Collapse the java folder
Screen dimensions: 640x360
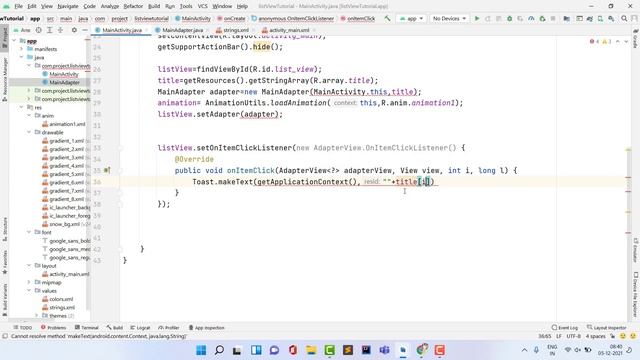tap(22, 57)
